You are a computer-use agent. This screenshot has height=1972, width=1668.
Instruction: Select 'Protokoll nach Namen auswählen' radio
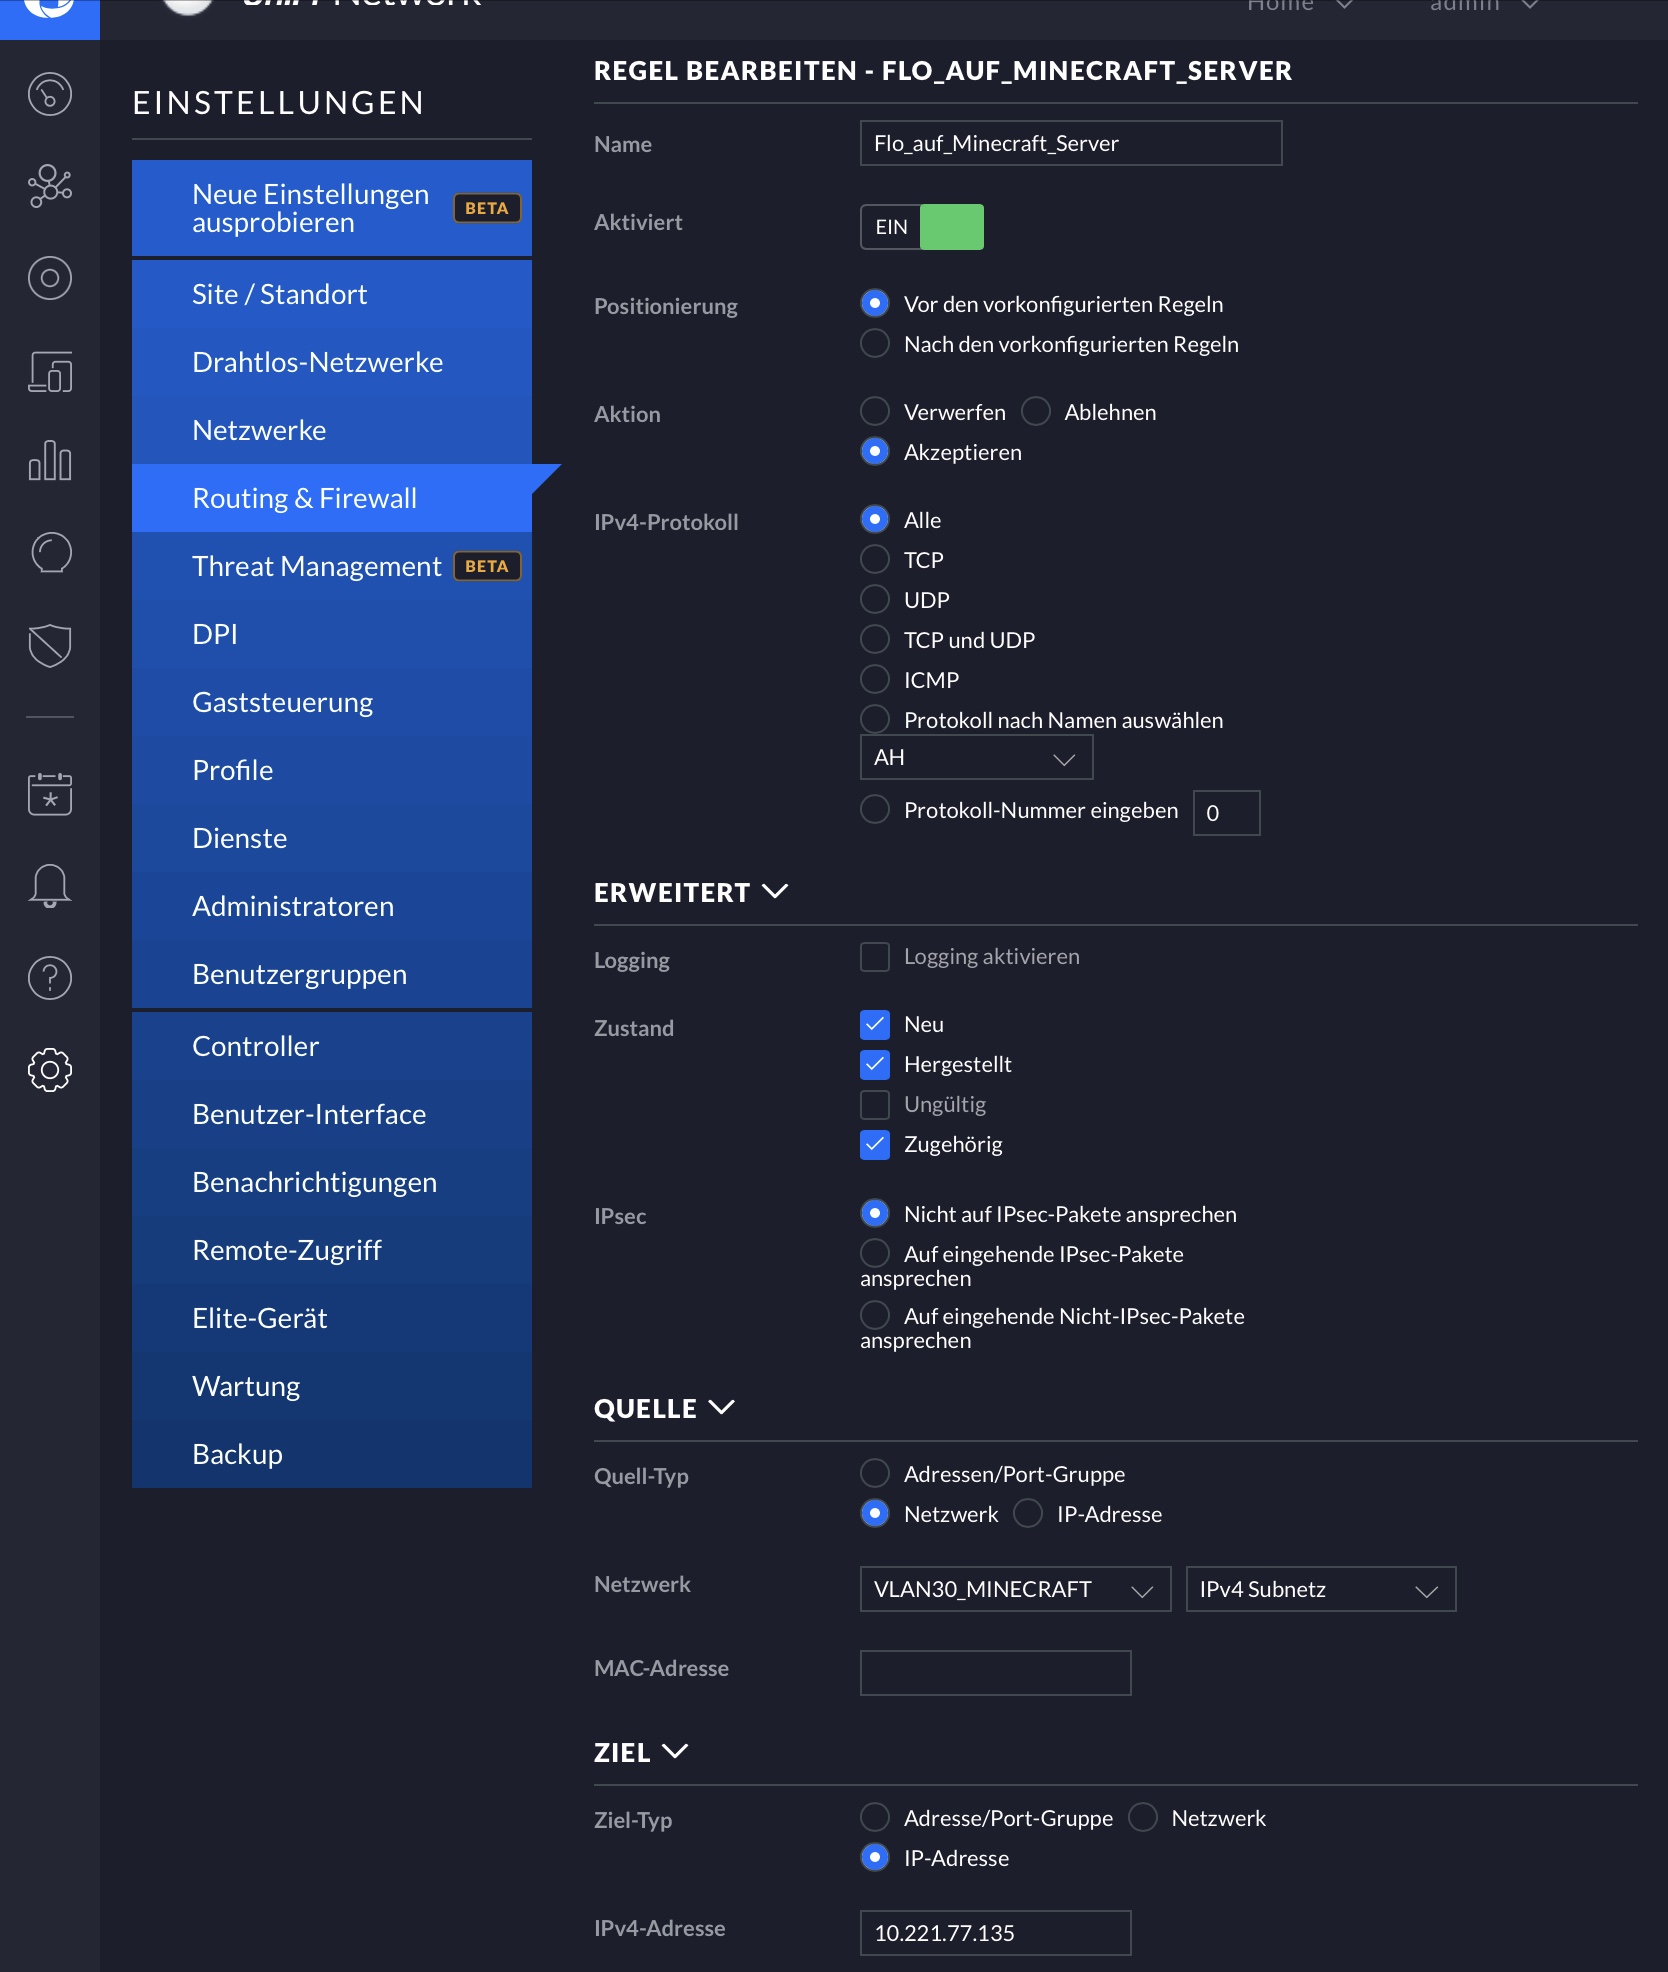[x=875, y=719]
